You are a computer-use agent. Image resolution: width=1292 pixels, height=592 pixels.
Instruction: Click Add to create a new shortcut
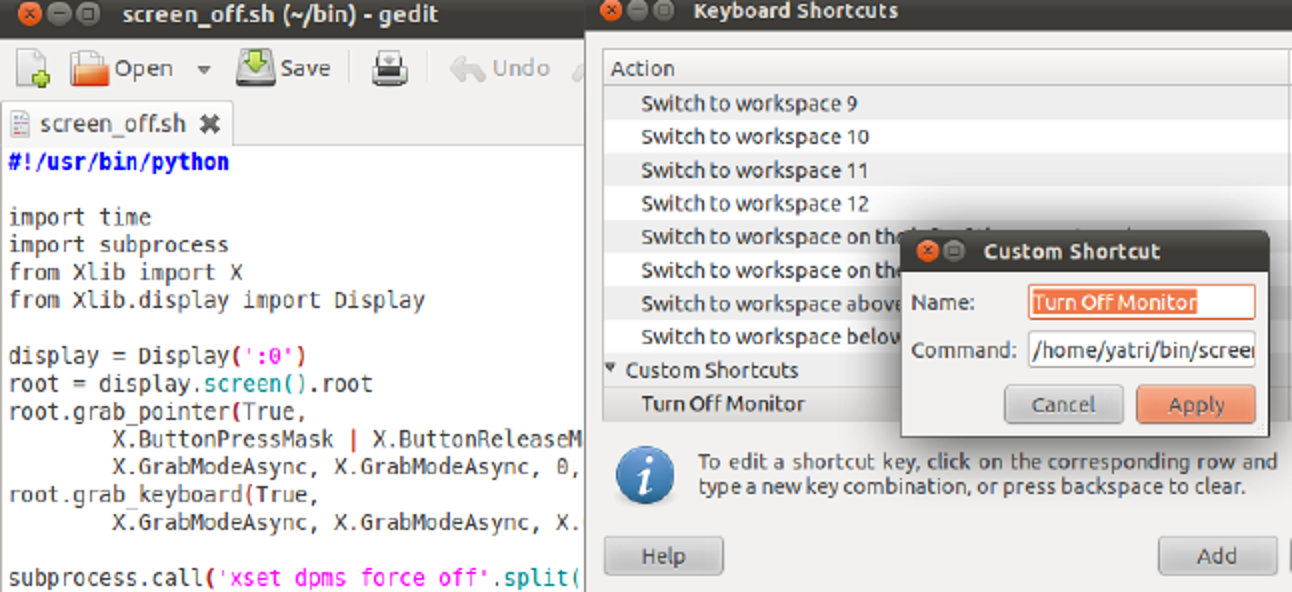(1216, 555)
